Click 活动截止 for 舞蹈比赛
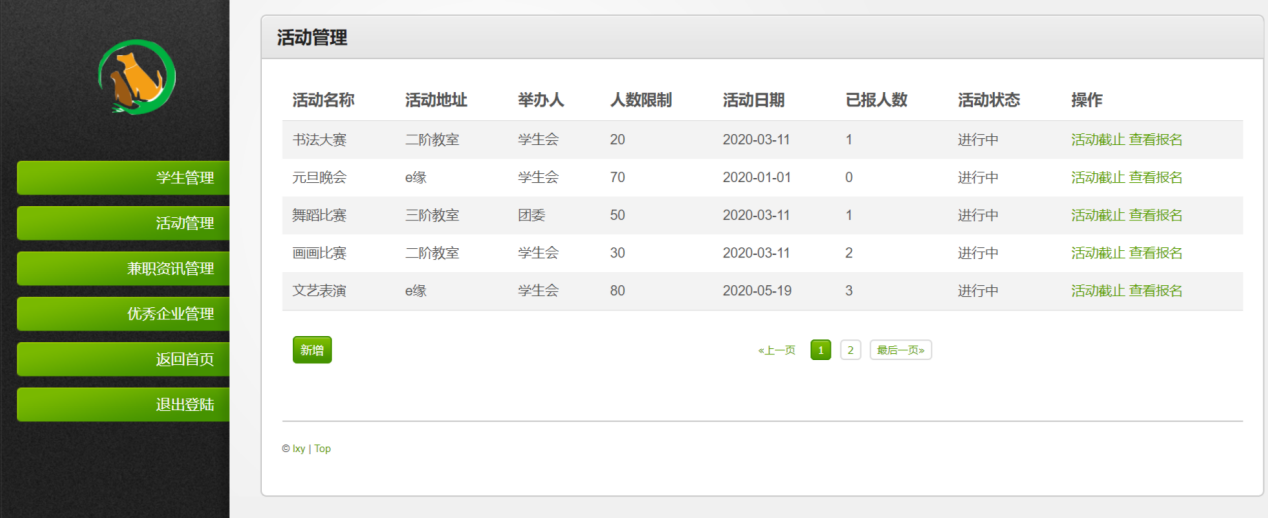This screenshot has height=518, width=1268. click(1098, 215)
